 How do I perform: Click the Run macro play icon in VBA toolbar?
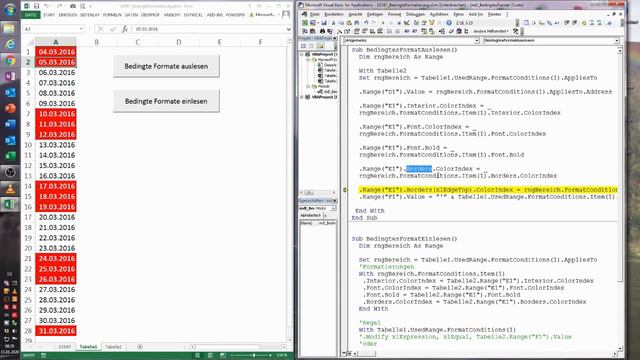tap(383, 23)
